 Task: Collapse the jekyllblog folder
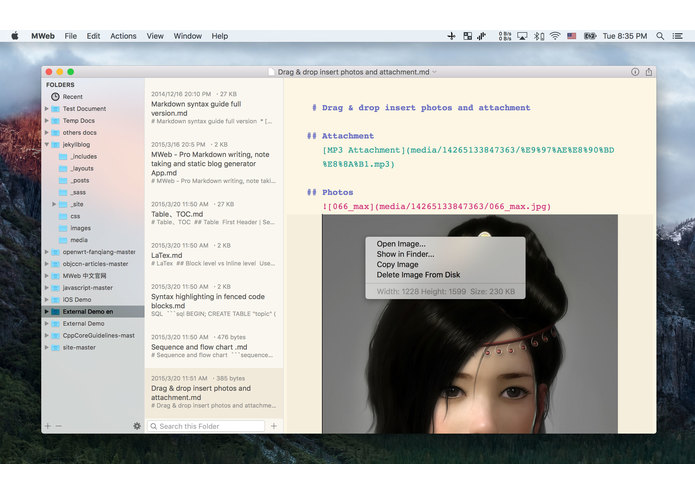(x=47, y=144)
